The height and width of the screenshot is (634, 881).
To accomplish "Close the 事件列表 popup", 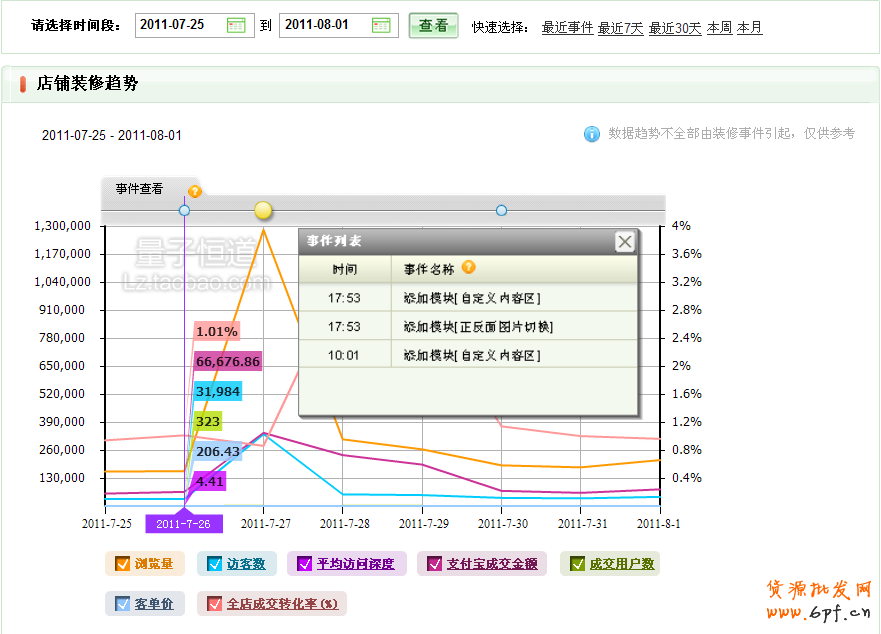I will (624, 241).
